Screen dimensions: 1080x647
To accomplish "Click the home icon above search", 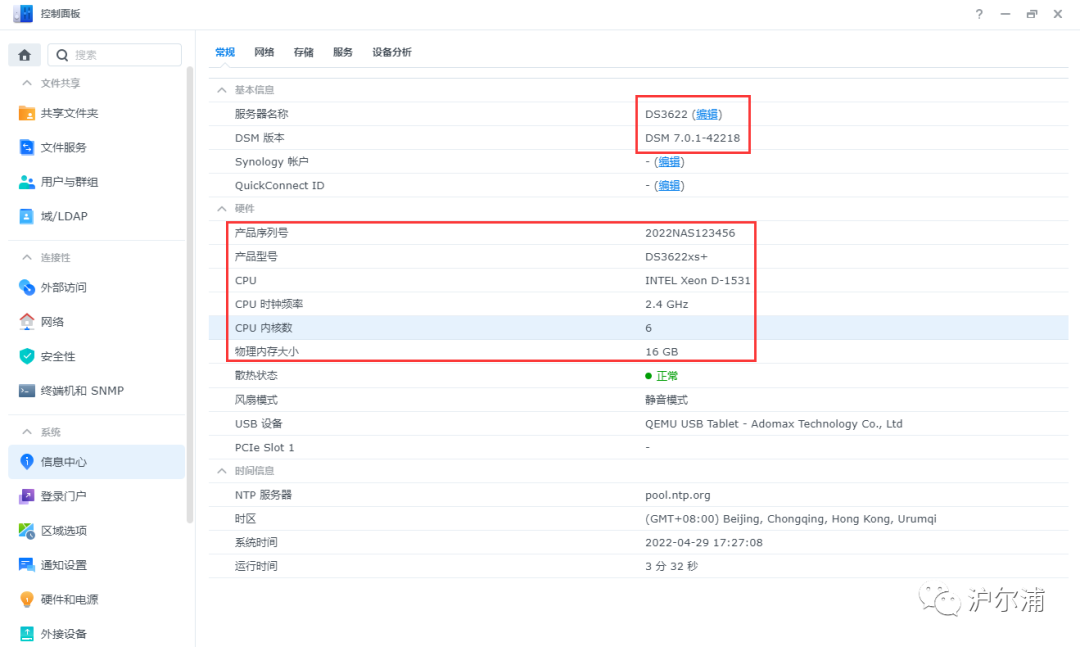I will point(23,54).
